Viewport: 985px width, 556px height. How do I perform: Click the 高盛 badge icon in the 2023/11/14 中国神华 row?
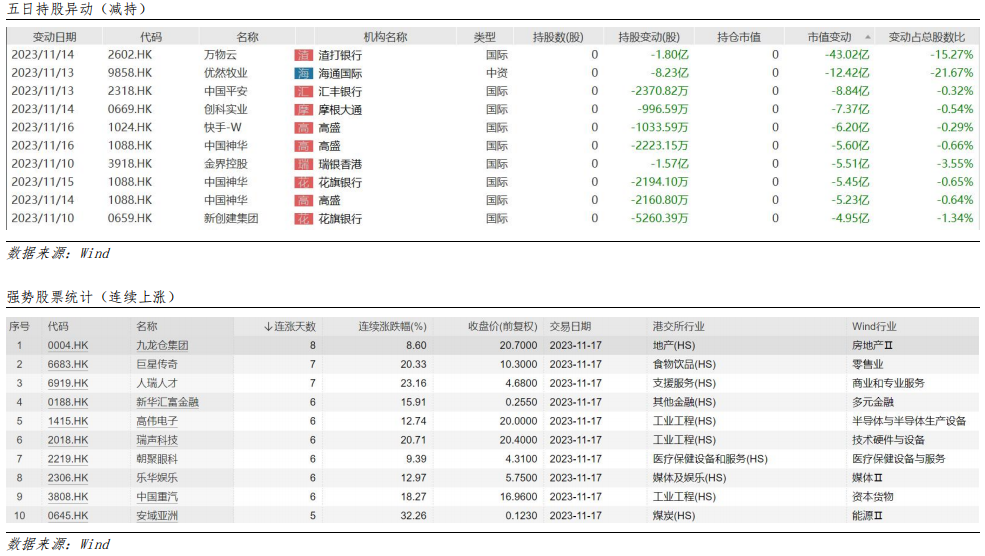[303, 201]
